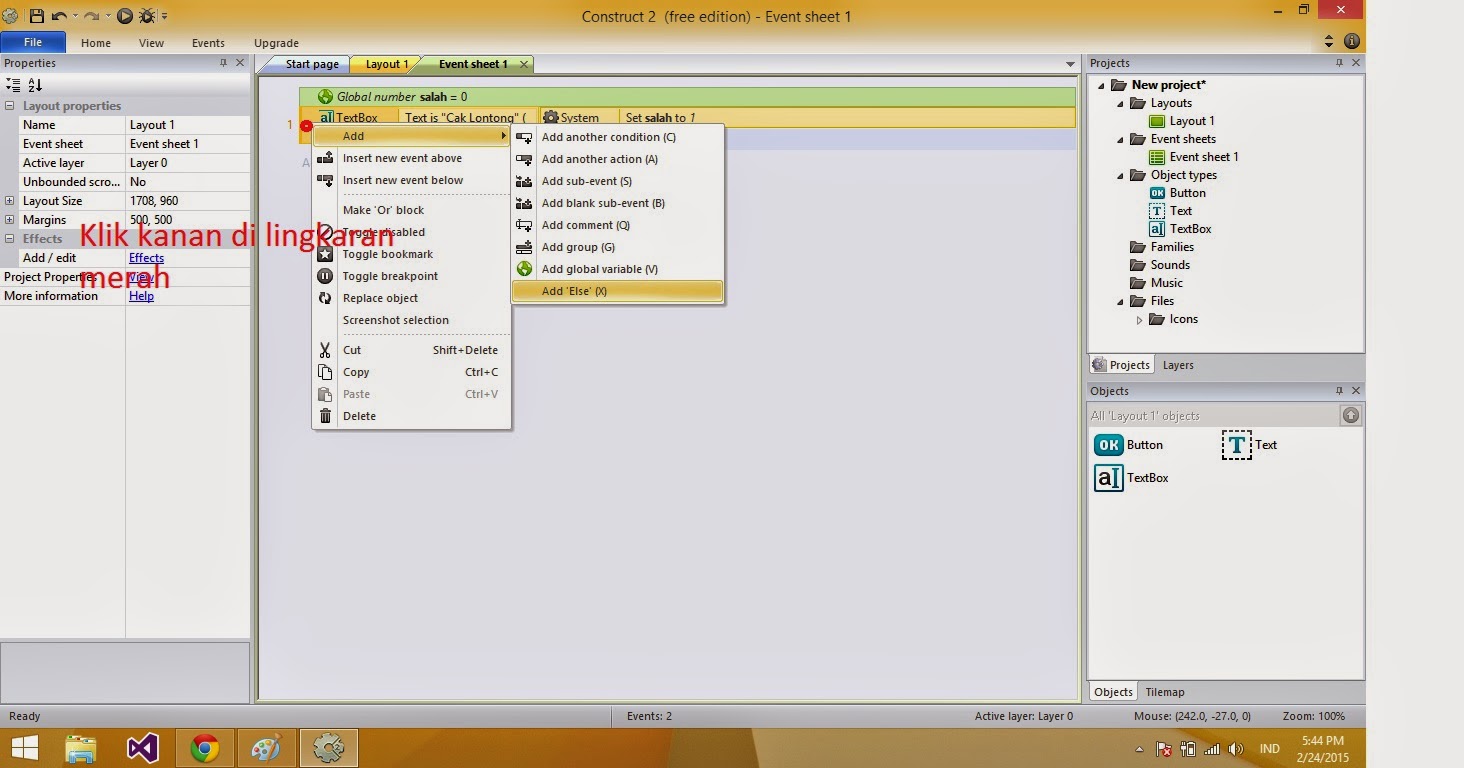Open the customize quick access toolbar dropdown
The width and height of the screenshot is (1464, 768).
coord(165,17)
